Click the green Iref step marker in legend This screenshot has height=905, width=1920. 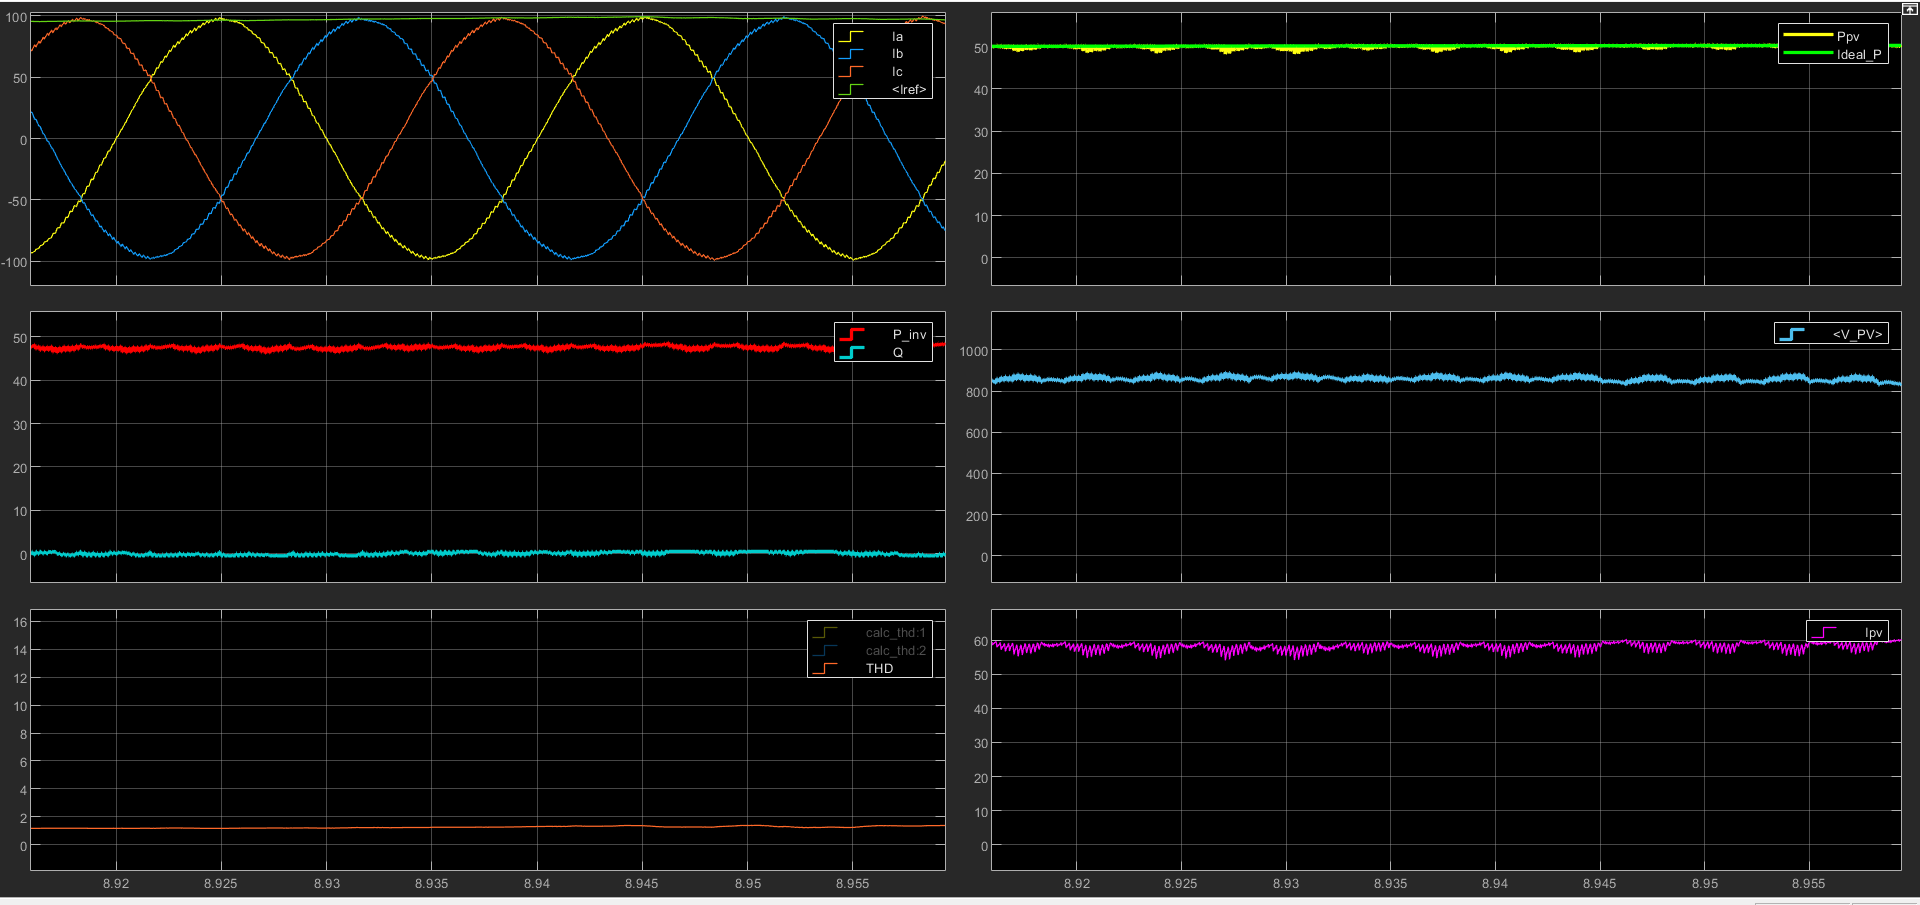coord(851,89)
